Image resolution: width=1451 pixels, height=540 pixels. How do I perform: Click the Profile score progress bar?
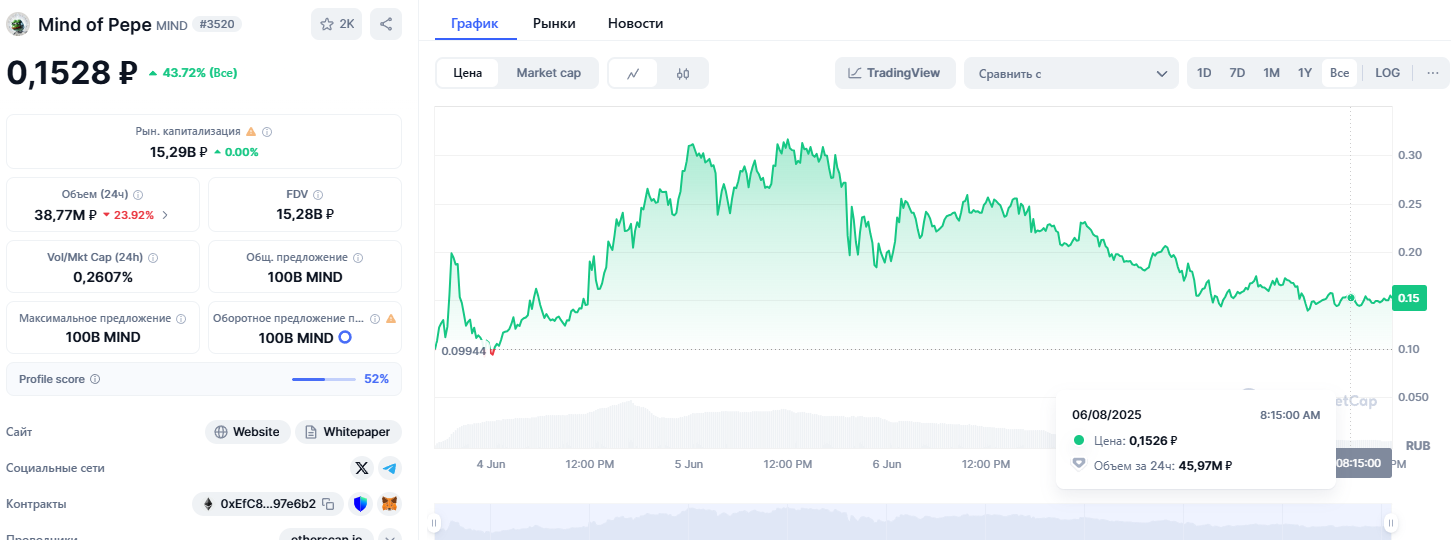(324, 380)
